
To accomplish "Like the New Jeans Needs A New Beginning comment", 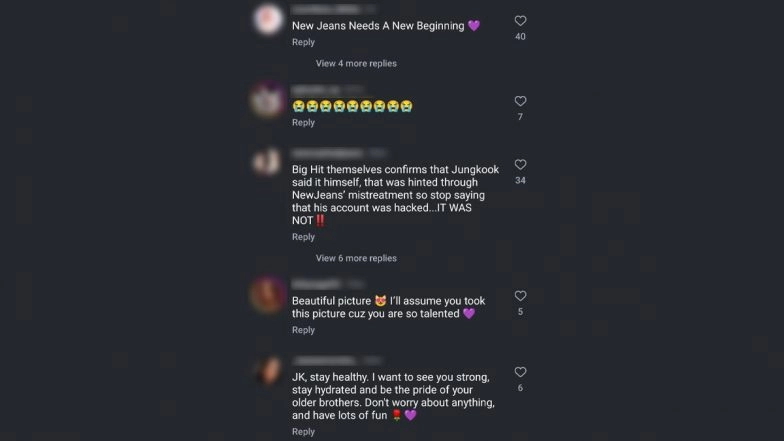I will point(520,21).
